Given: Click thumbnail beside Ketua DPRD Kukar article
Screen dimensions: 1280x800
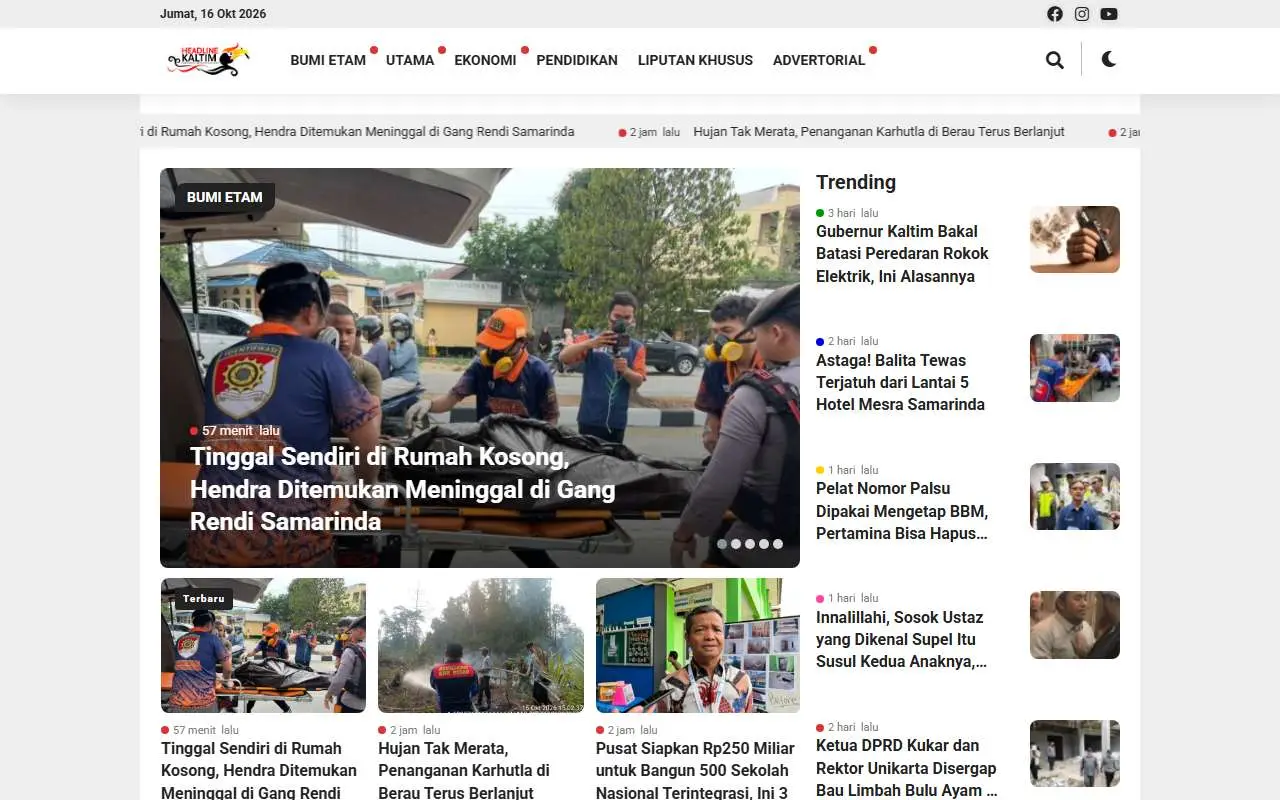Looking at the screenshot, I should click(1075, 753).
